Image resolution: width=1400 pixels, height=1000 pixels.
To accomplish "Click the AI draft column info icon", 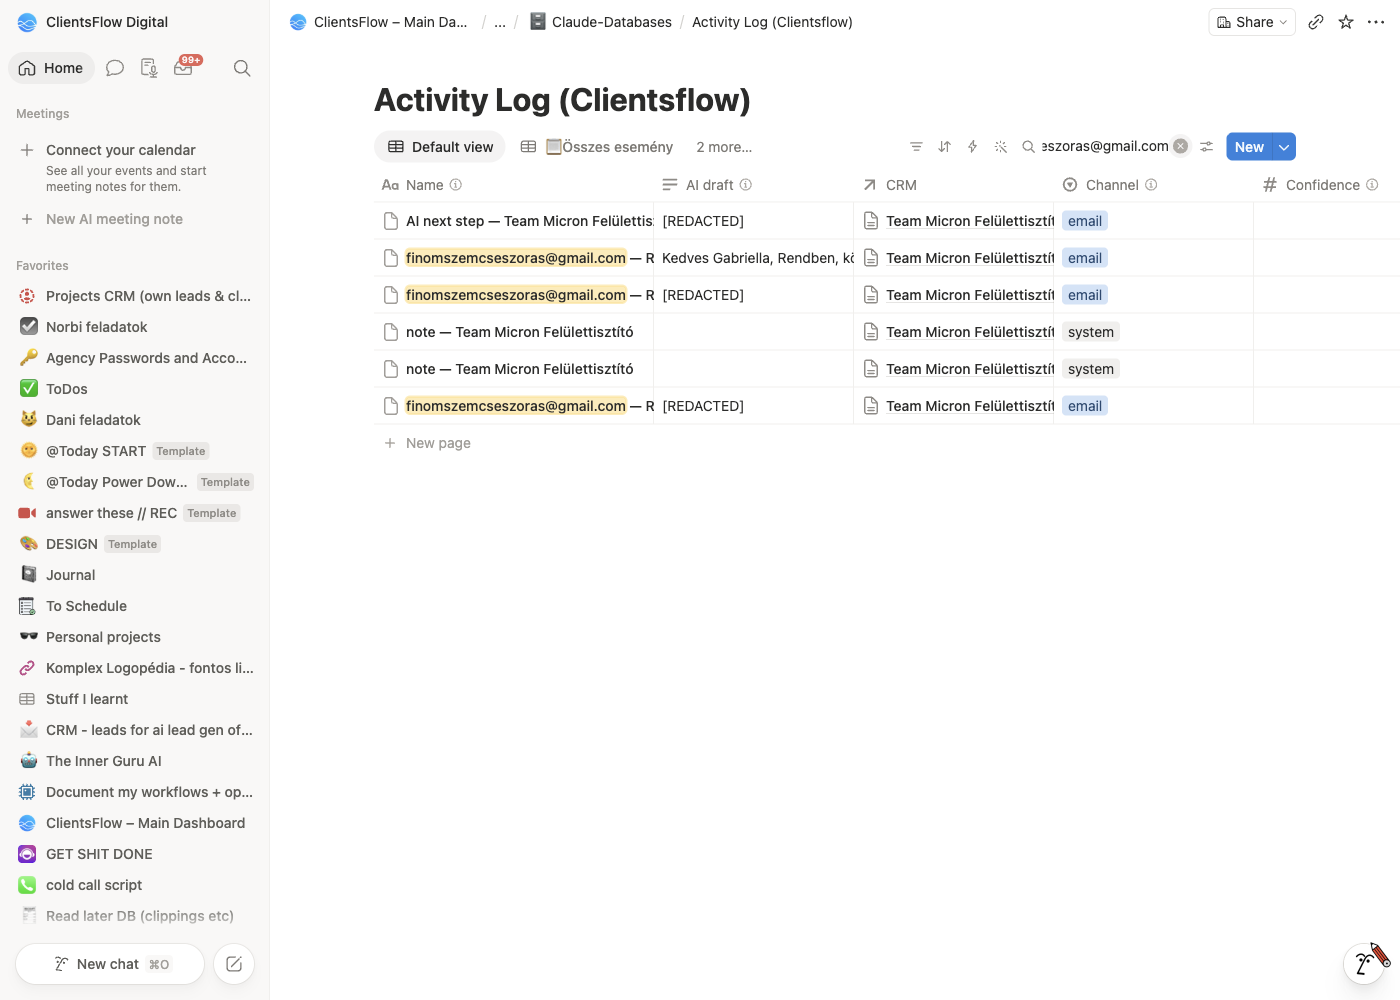I will point(746,185).
